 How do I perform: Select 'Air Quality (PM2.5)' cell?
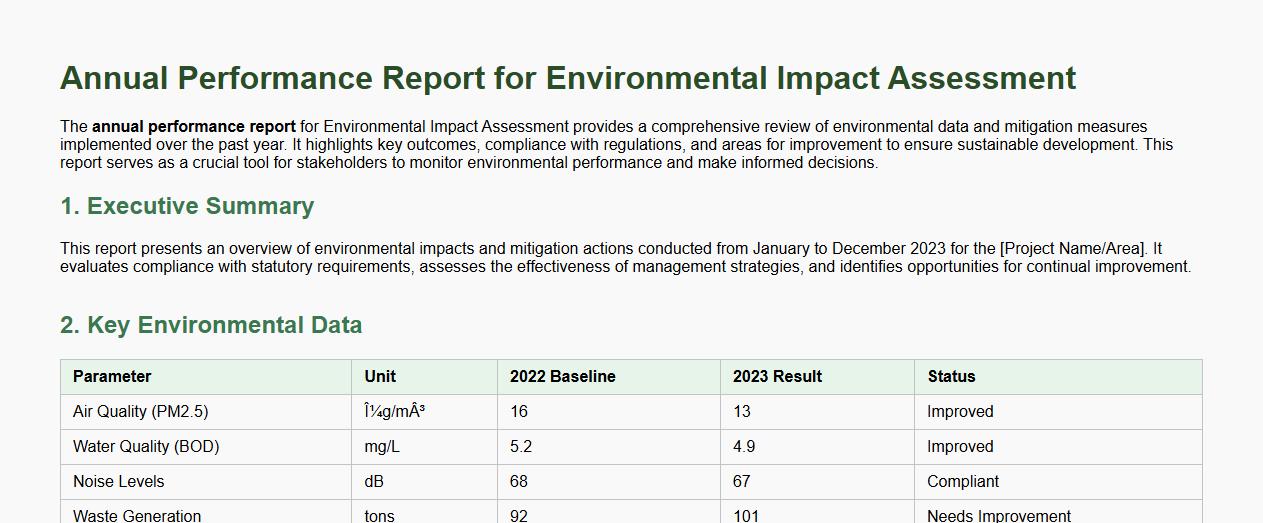point(206,412)
